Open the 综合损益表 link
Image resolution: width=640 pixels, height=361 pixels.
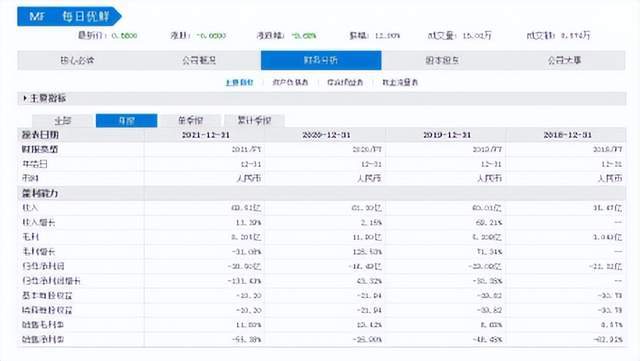point(345,82)
